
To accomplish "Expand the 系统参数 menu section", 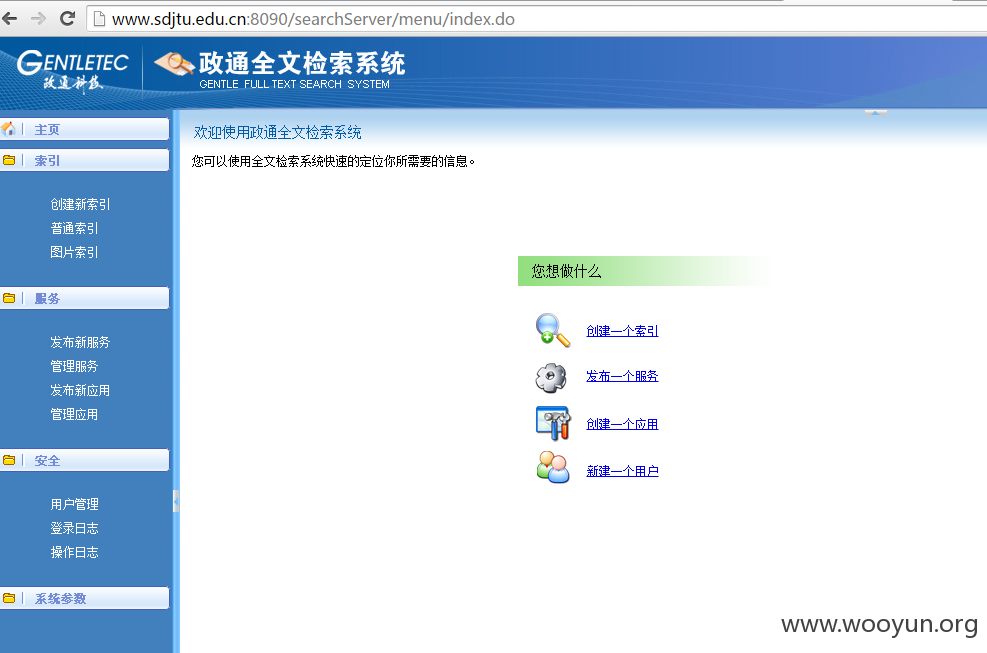I will [x=84, y=598].
